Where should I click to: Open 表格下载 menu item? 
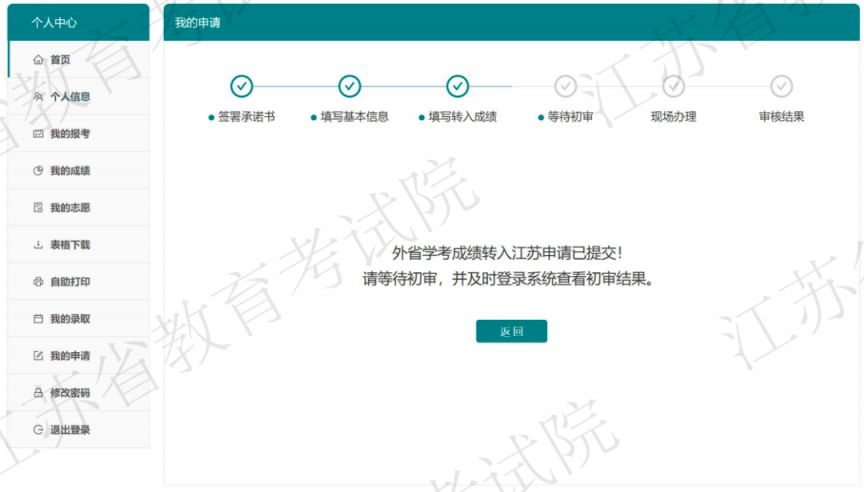pyautogui.click(x=78, y=244)
